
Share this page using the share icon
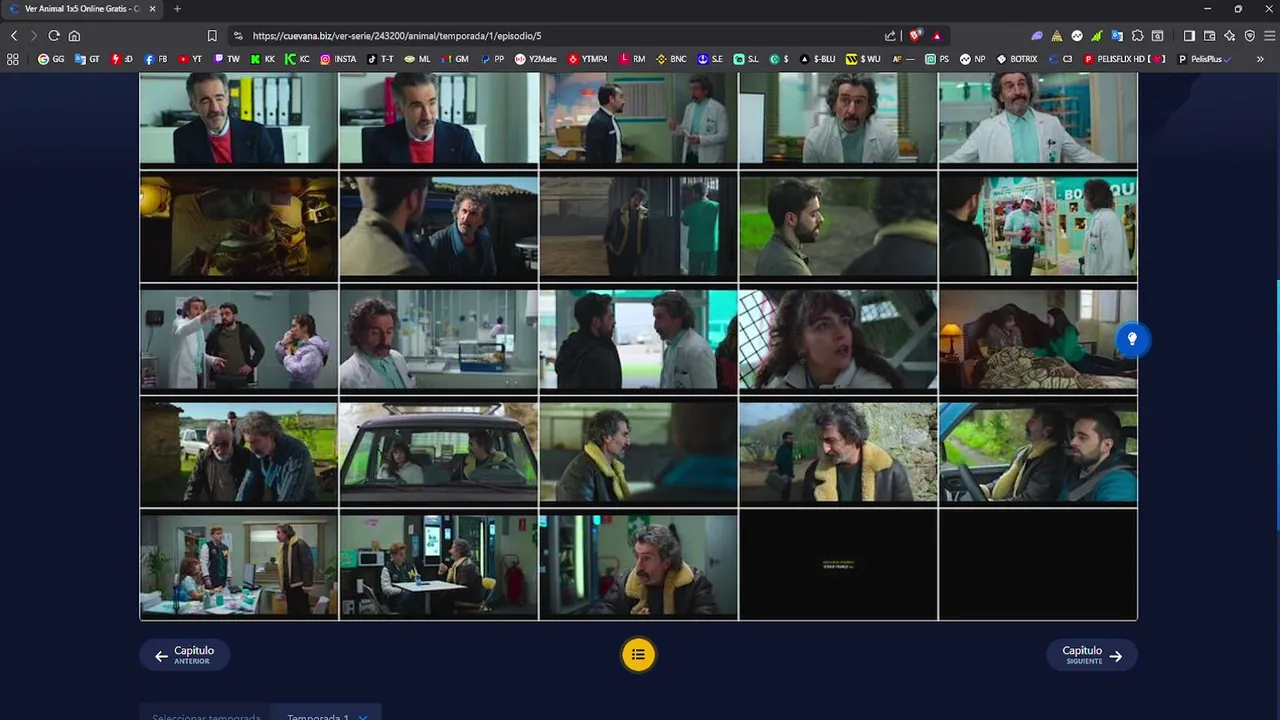pos(890,36)
